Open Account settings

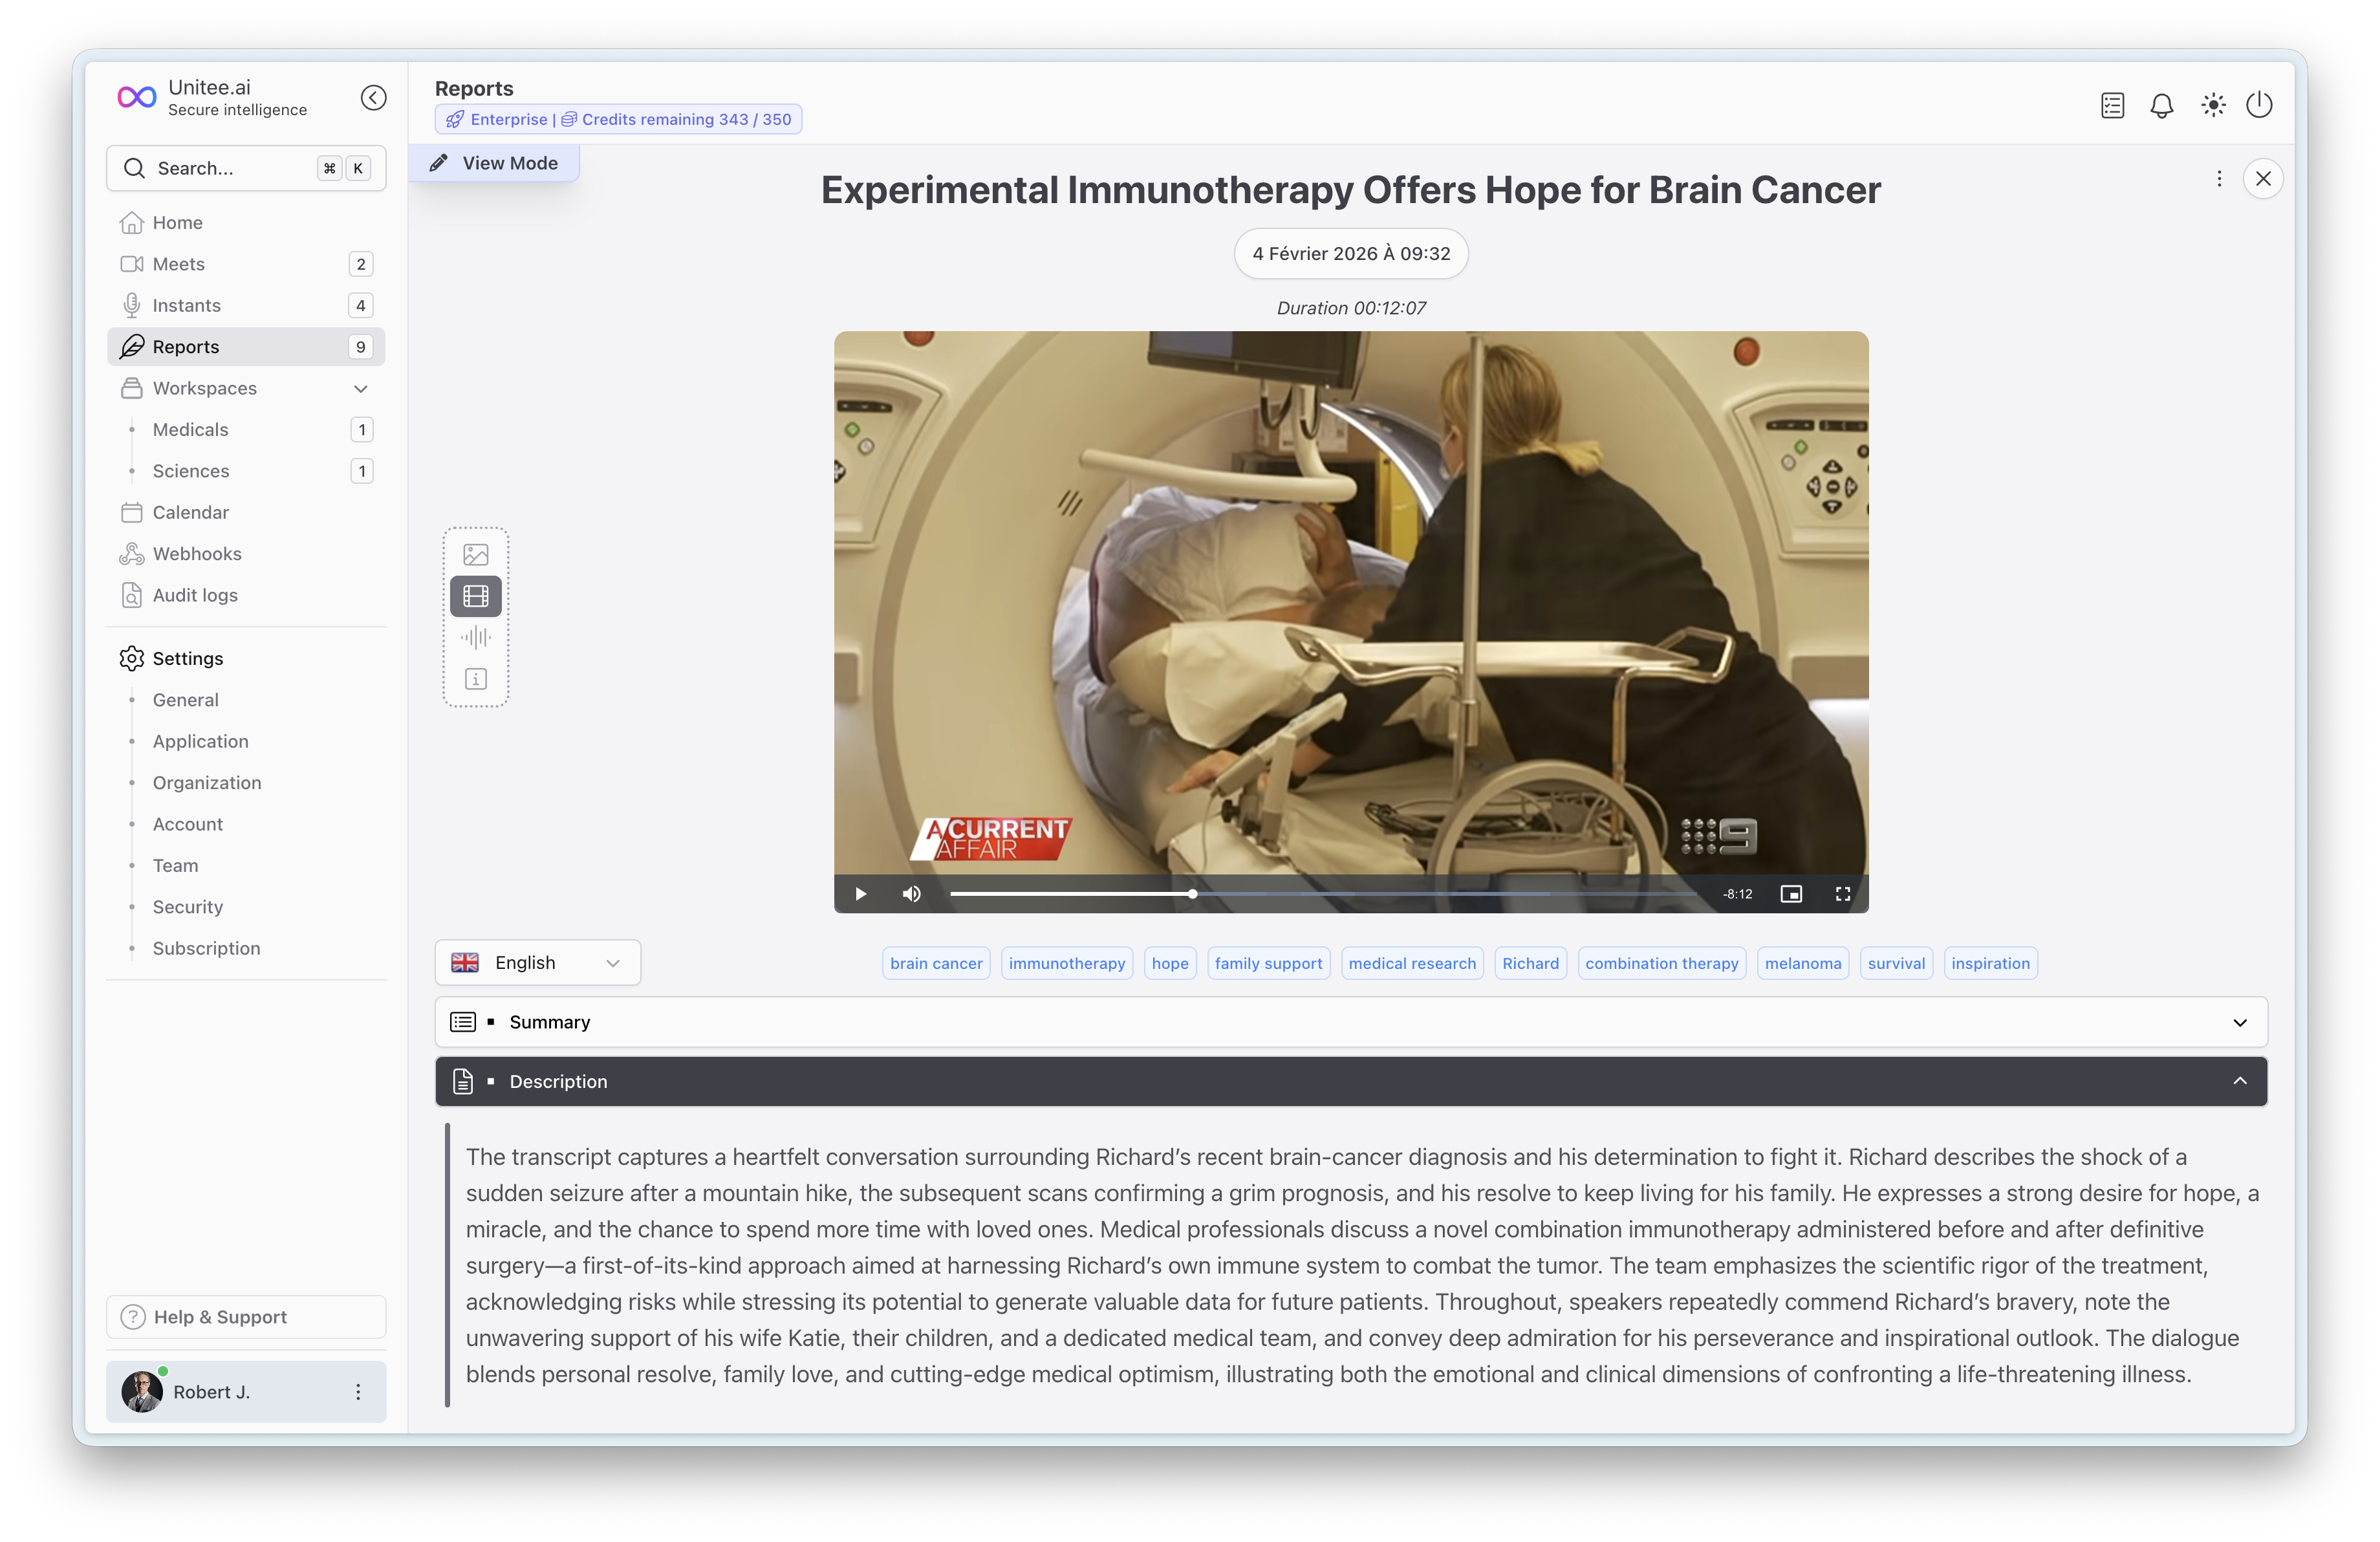[x=188, y=824]
